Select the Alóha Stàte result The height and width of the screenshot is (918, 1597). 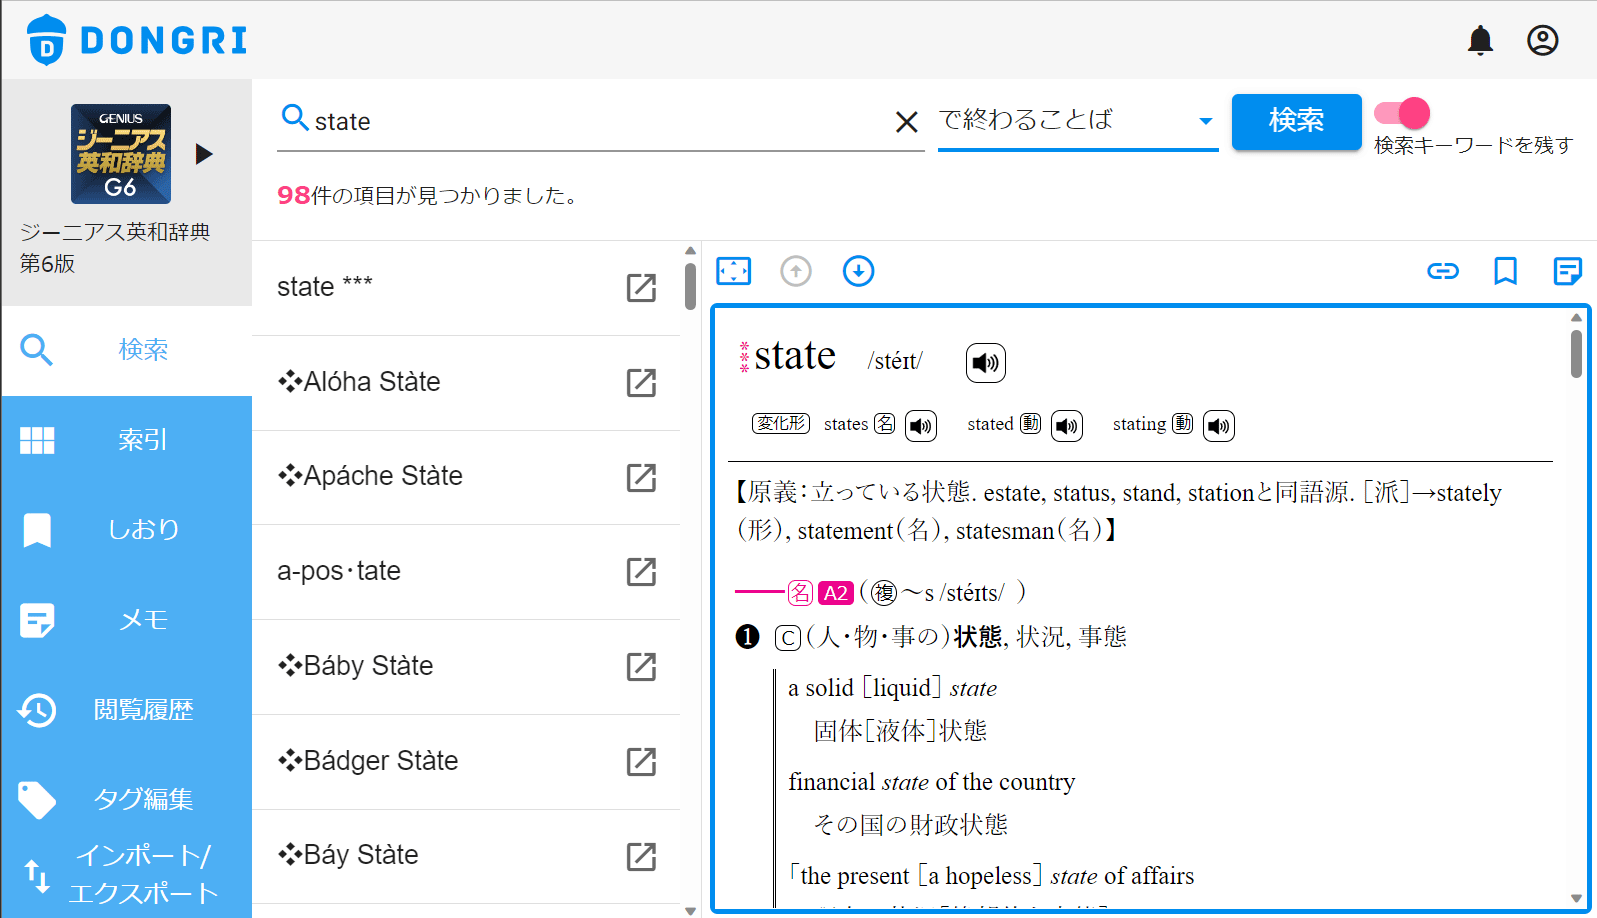(x=466, y=383)
